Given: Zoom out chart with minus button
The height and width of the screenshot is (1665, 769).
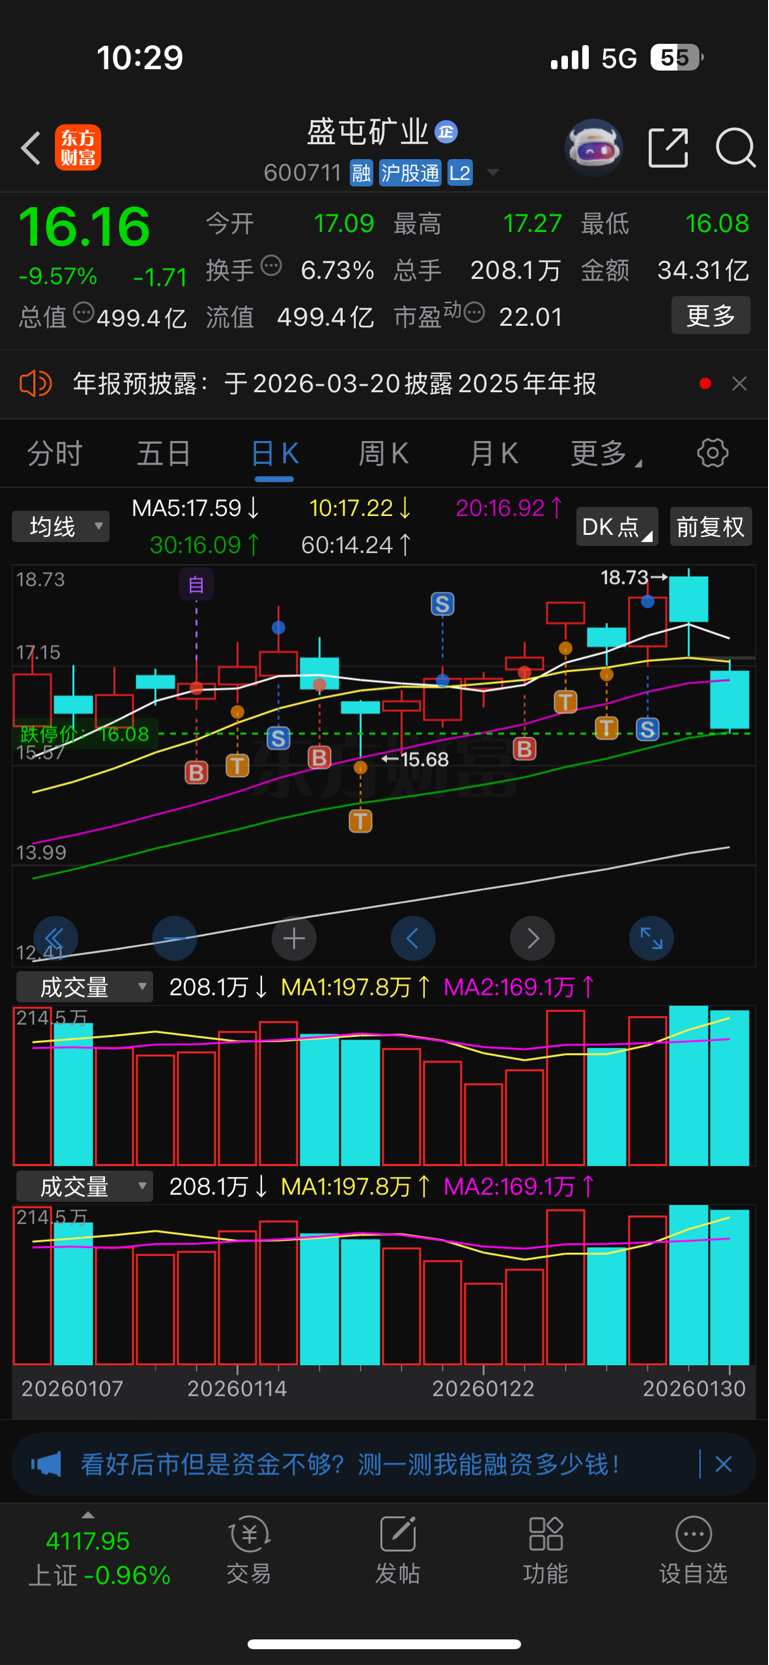Looking at the screenshot, I should pyautogui.click(x=174, y=938).
